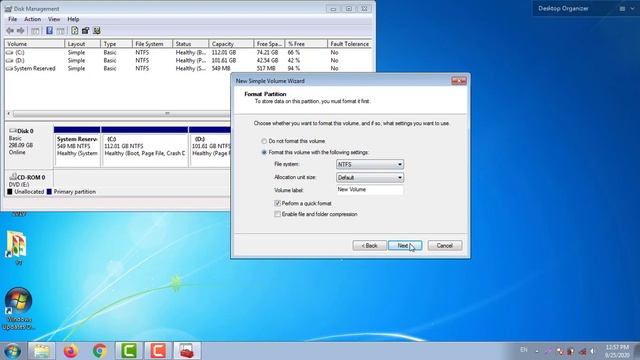Screen dimensions: 640x360
Task: Click the EN language indicator in tray
Action: (x=524, y=350)
